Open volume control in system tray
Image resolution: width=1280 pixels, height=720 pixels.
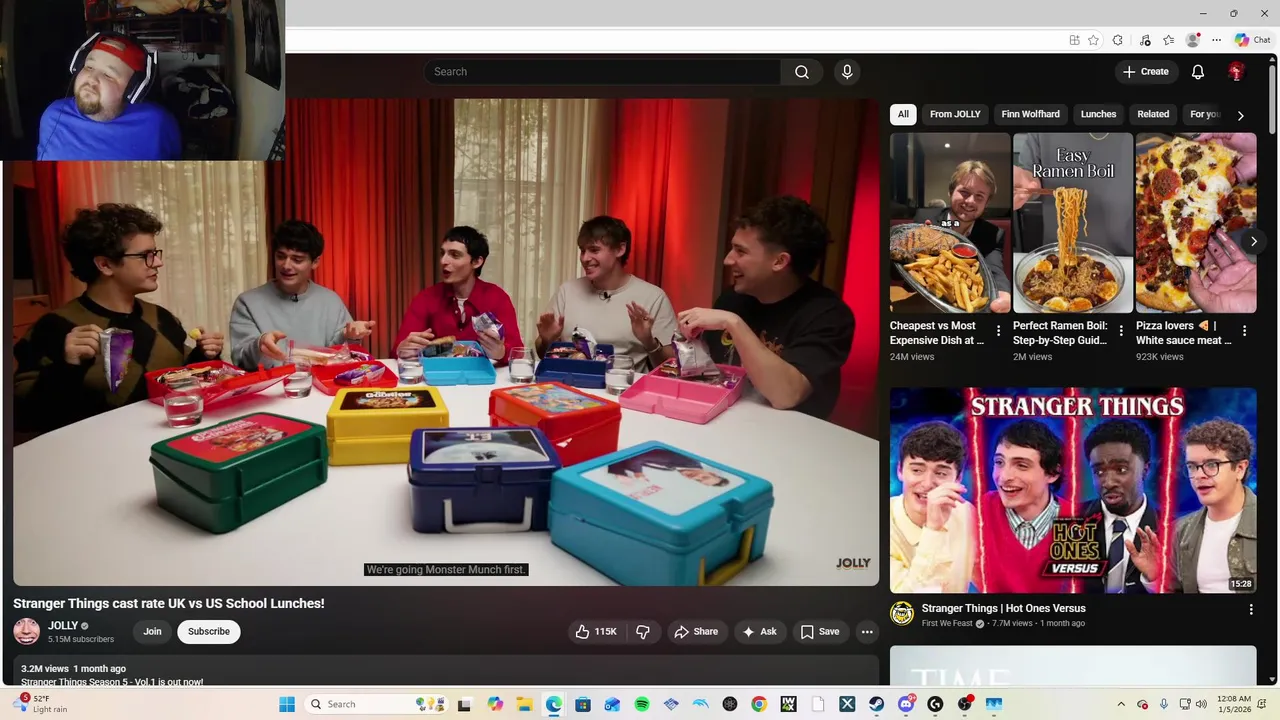click(x=1201, y=704)
